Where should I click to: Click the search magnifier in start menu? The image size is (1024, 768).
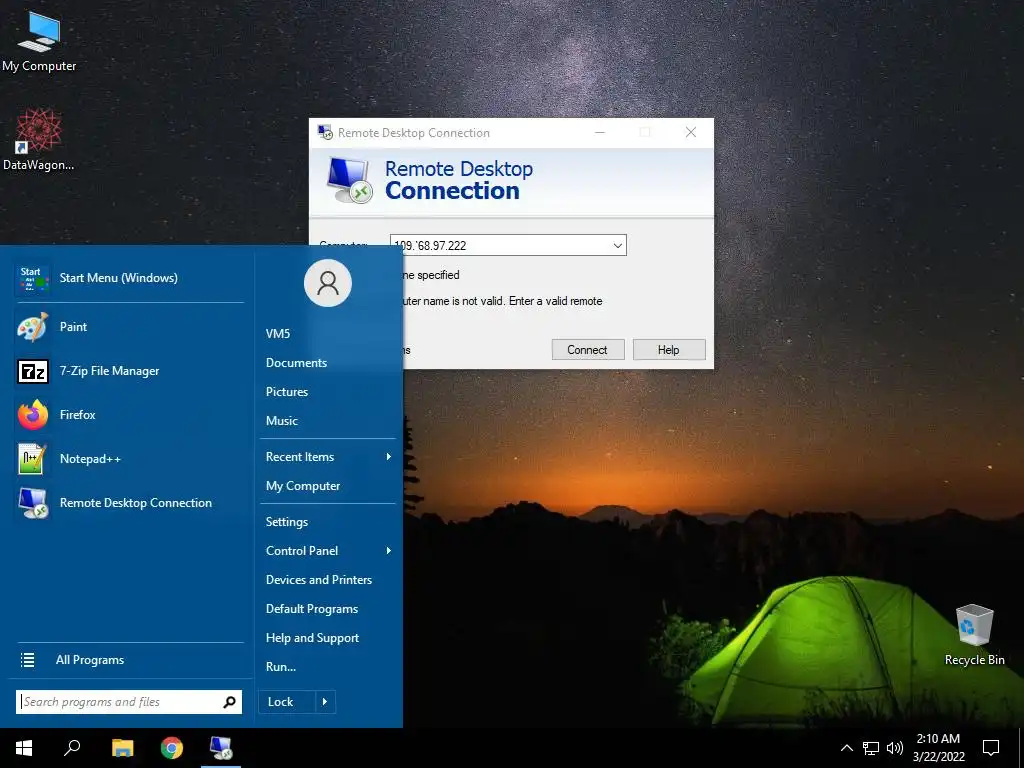[229, 702]
